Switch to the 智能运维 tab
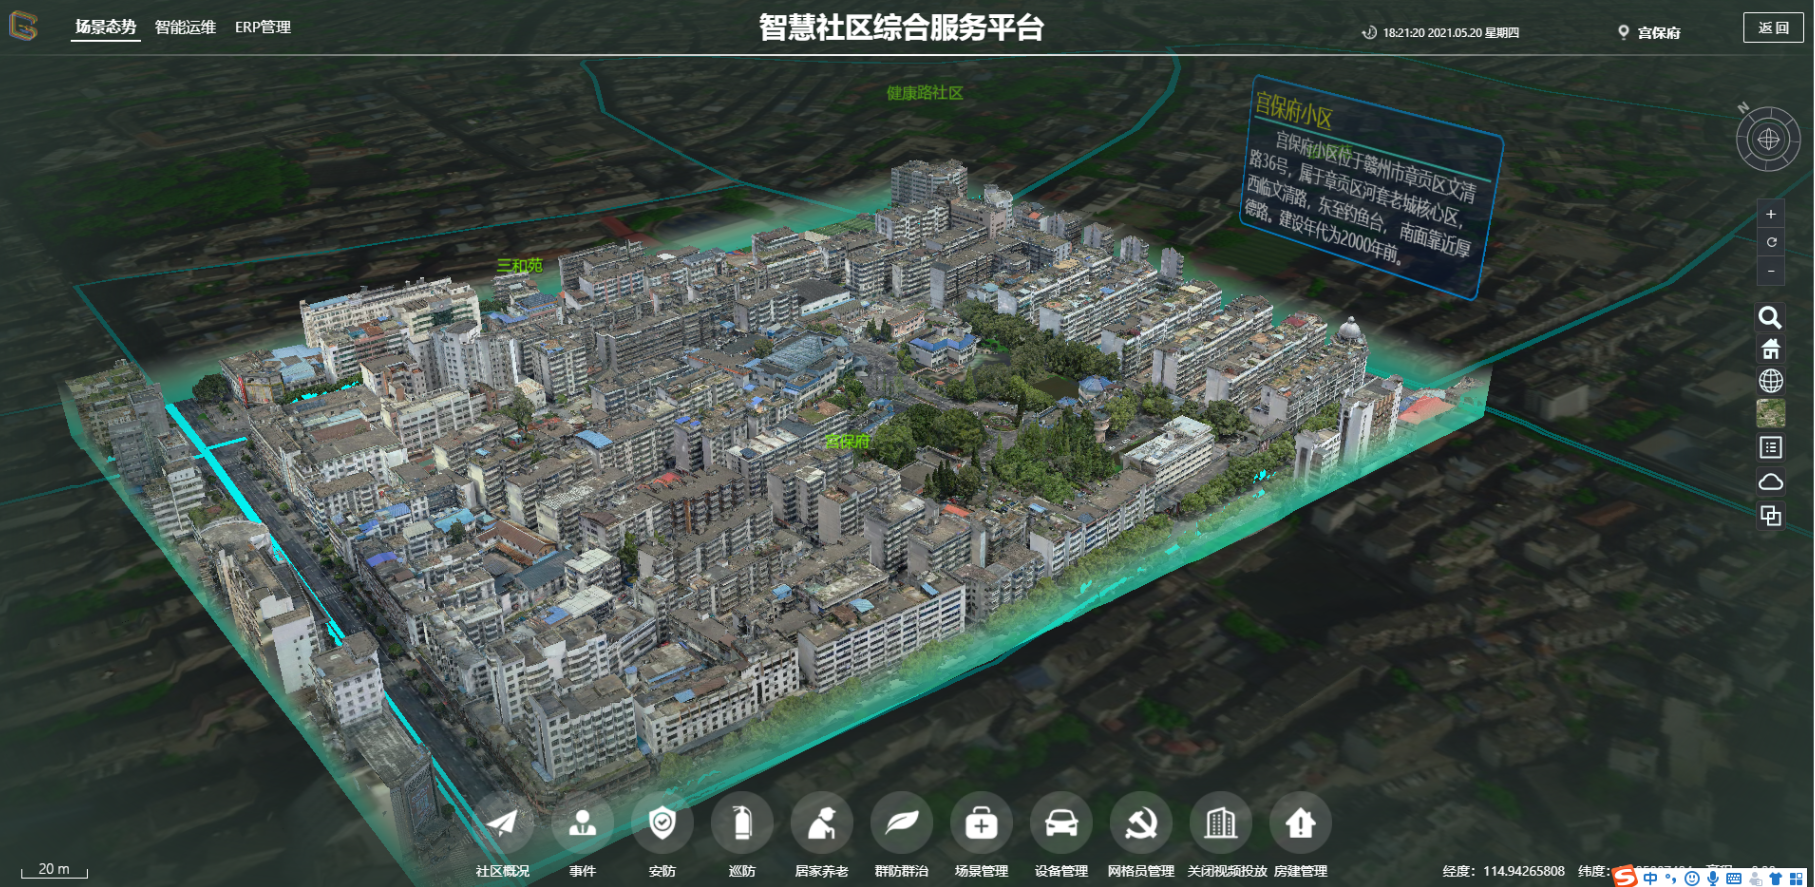1815x887 pixels. click(185, 27)
